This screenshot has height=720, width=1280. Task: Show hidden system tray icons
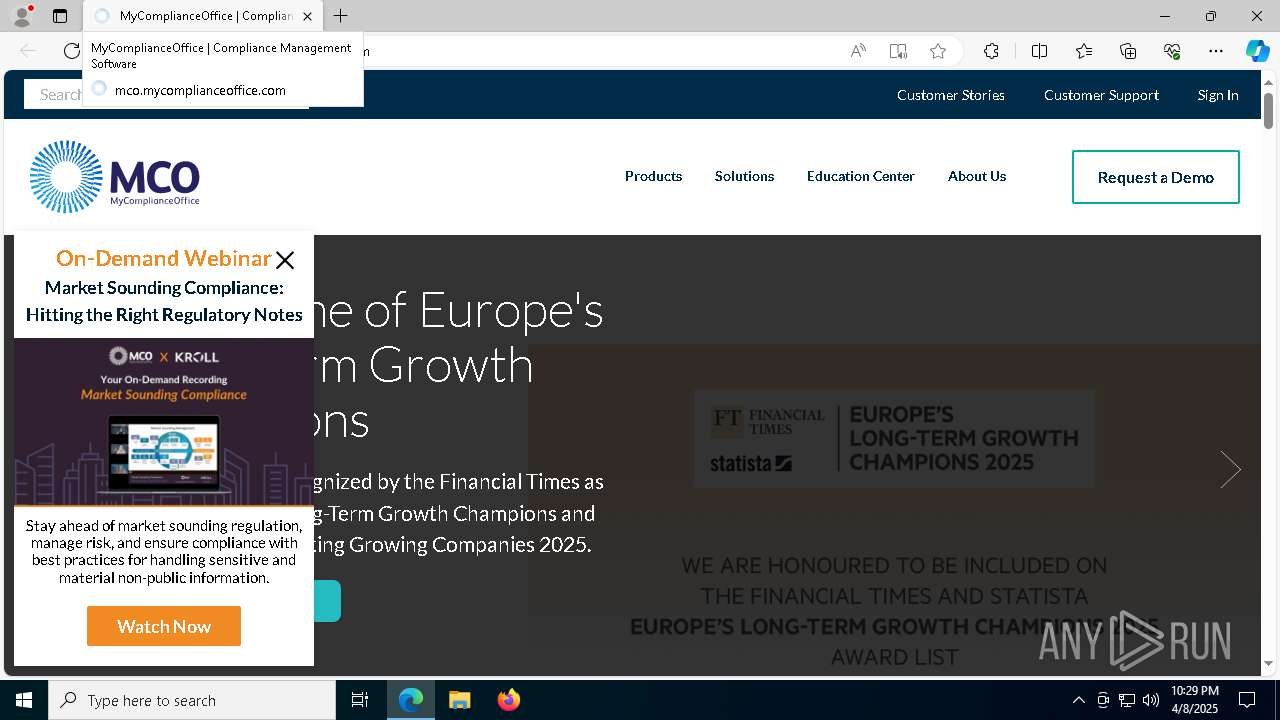tap(1078, 700)
